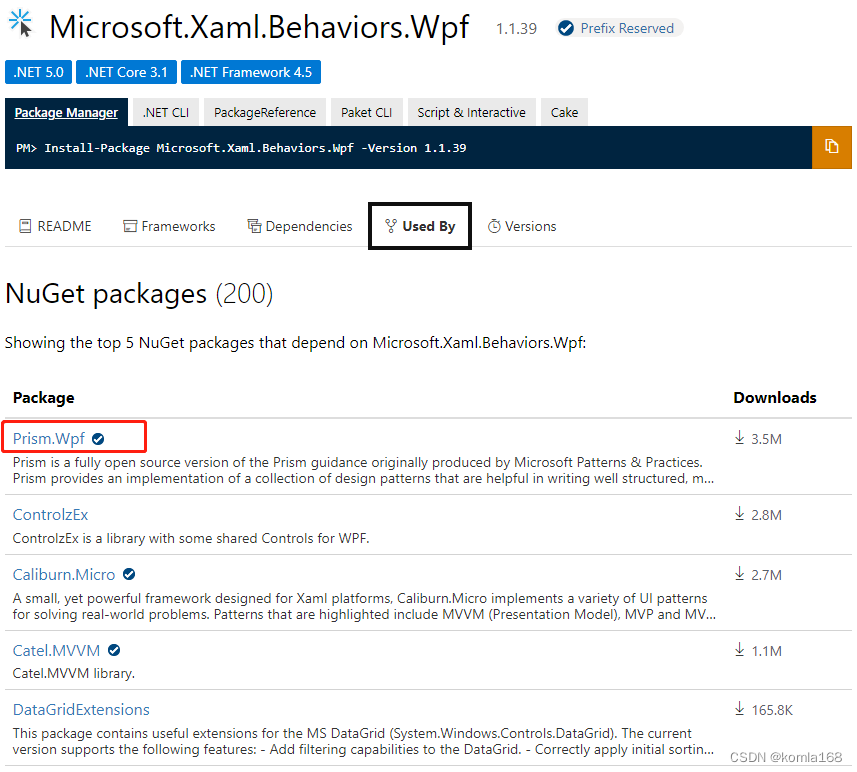Click the copy install command icon
The height and width of the screenshot is (772, 857).
[832, 147]
